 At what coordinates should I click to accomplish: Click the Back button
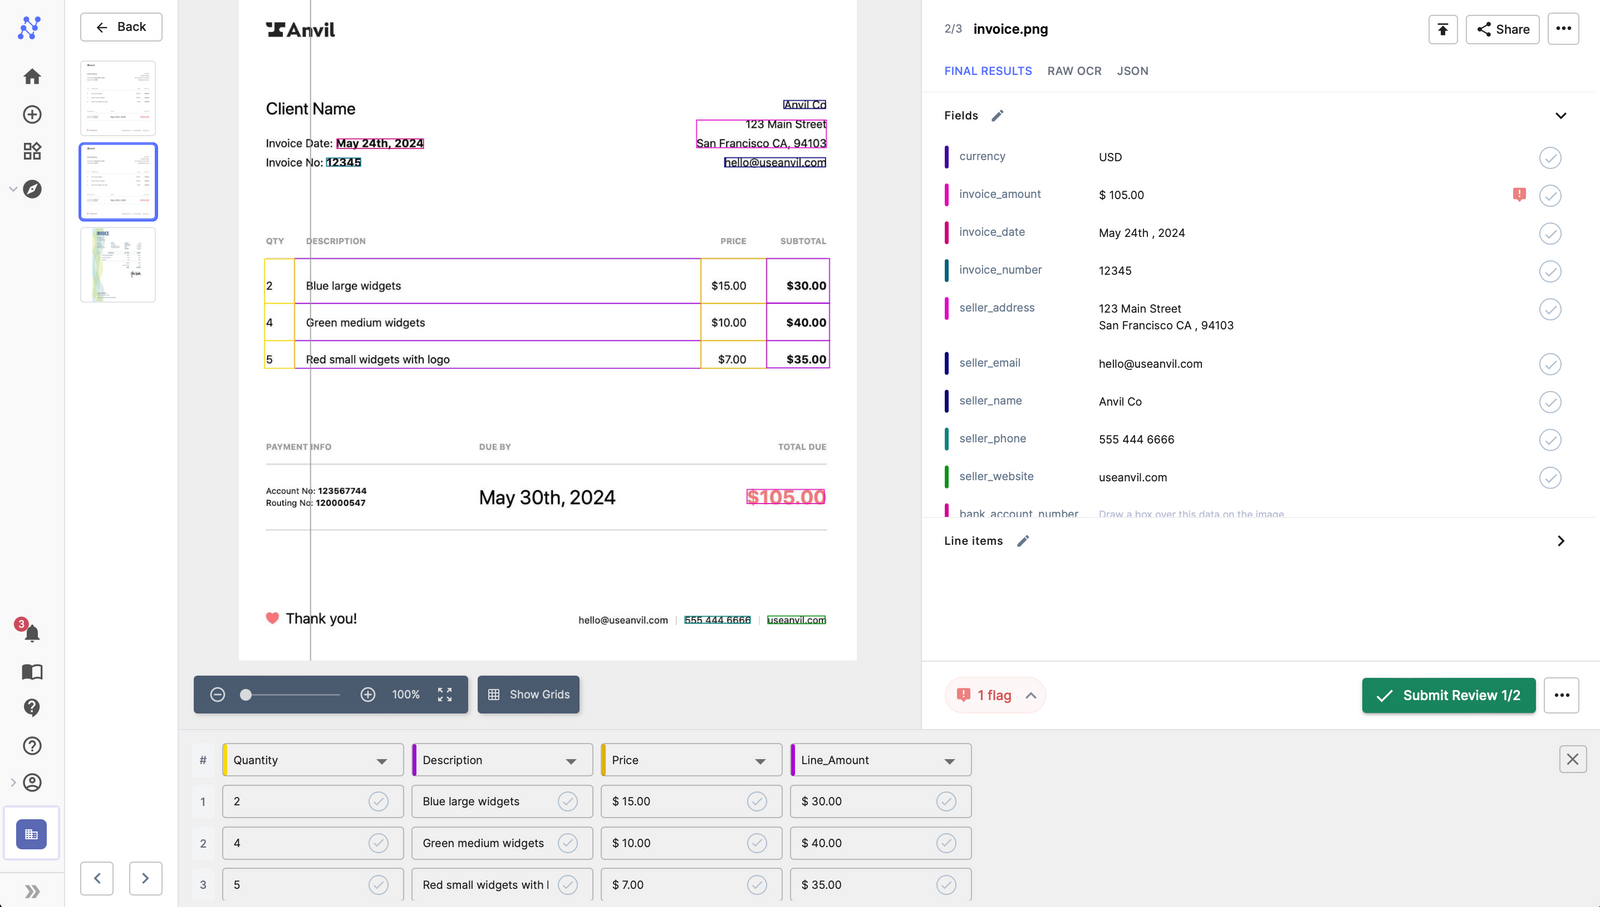coord(121,27)
